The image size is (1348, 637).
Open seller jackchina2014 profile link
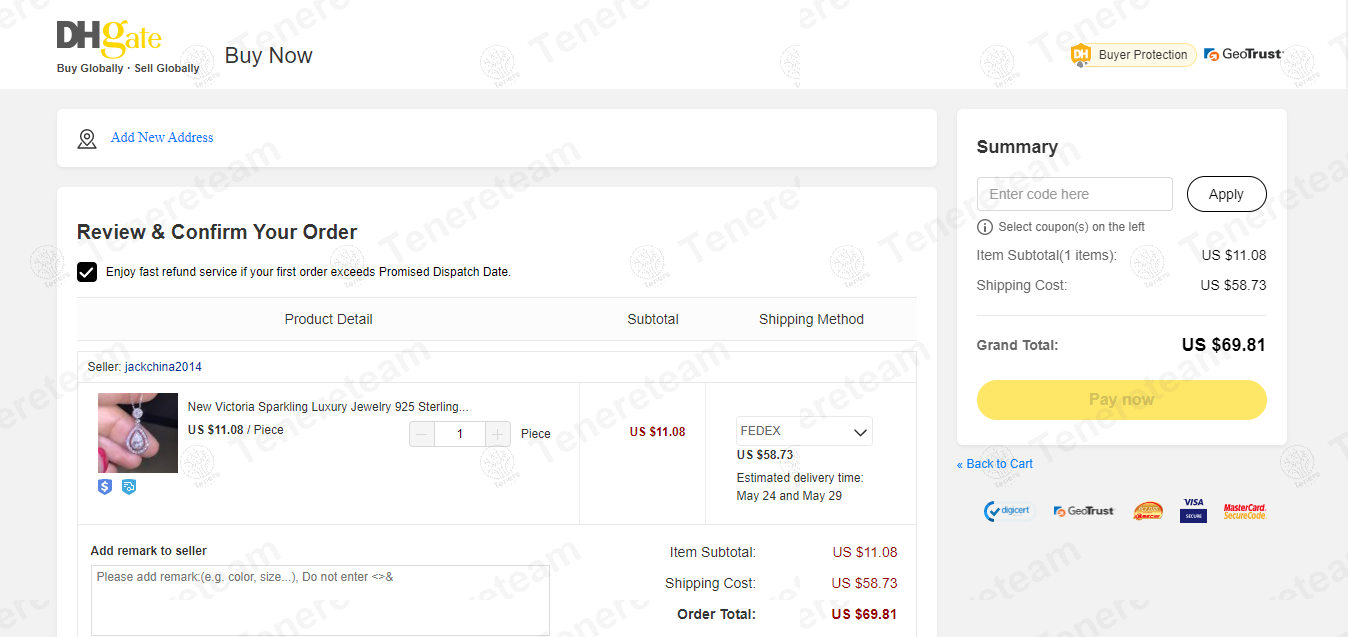163,367
